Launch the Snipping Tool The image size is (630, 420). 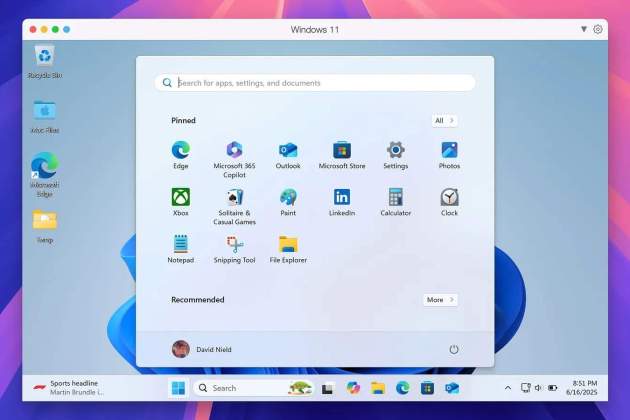tap(234, 249)
